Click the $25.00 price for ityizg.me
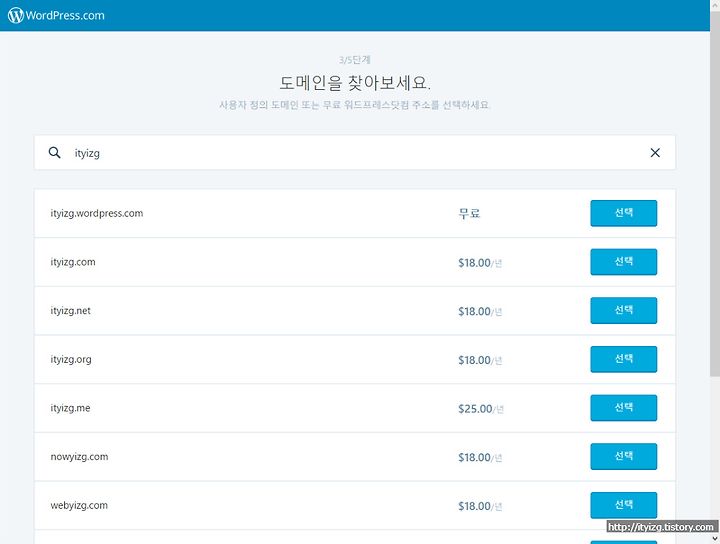The height and width of the screenshot is (544, 720). click(x=480, y=409)
